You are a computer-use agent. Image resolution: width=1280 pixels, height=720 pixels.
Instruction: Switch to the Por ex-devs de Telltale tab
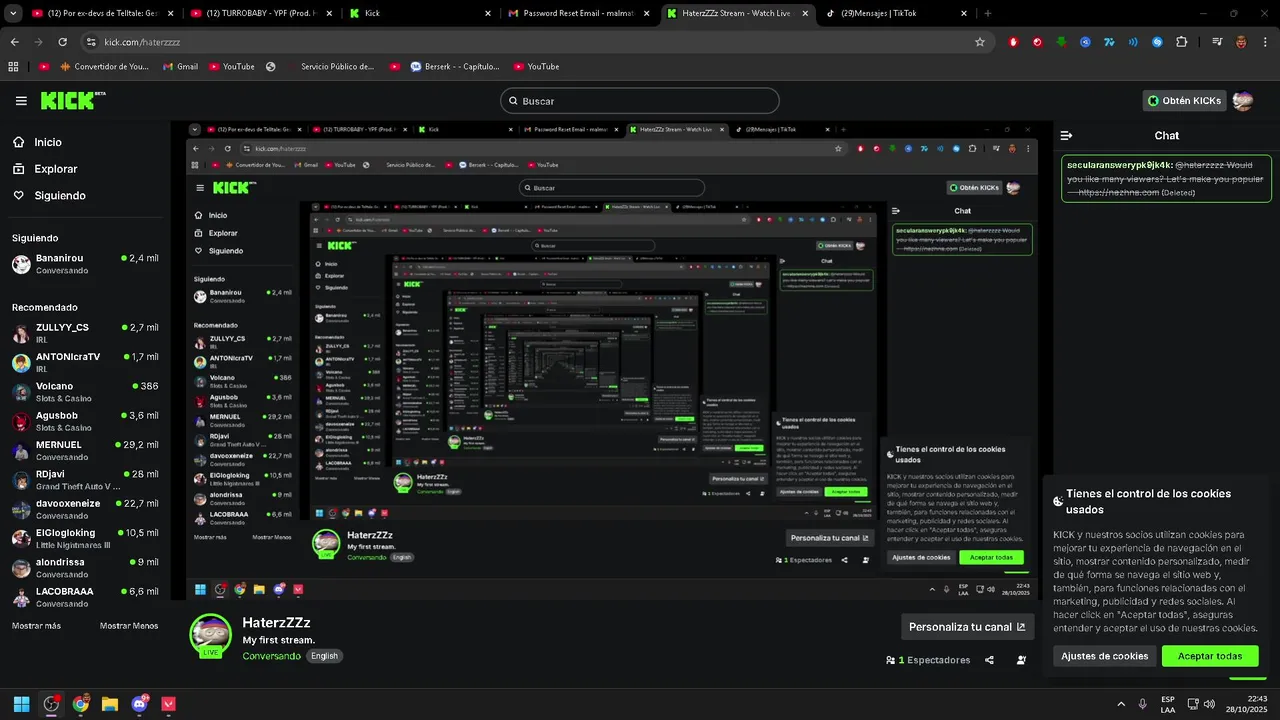[x=103, y=14]
